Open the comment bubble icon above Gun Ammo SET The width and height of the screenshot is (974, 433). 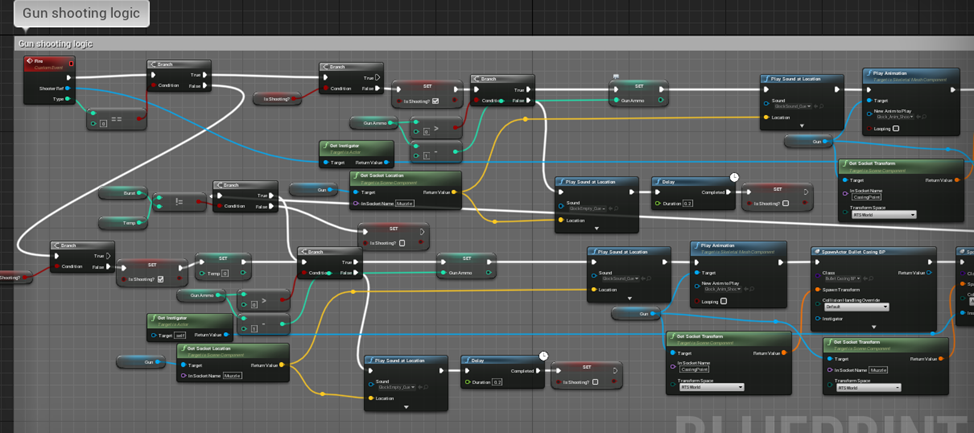(616, 76)
